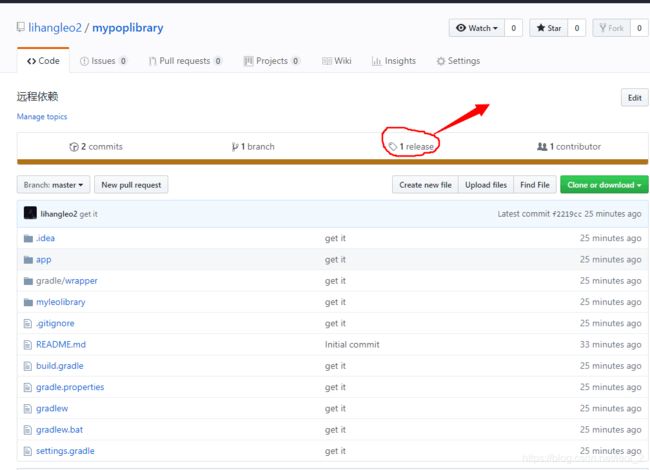View the 1 branch list
Image resolution: width=650 pixels, height=470 pixels.
(x=253, y=147)
